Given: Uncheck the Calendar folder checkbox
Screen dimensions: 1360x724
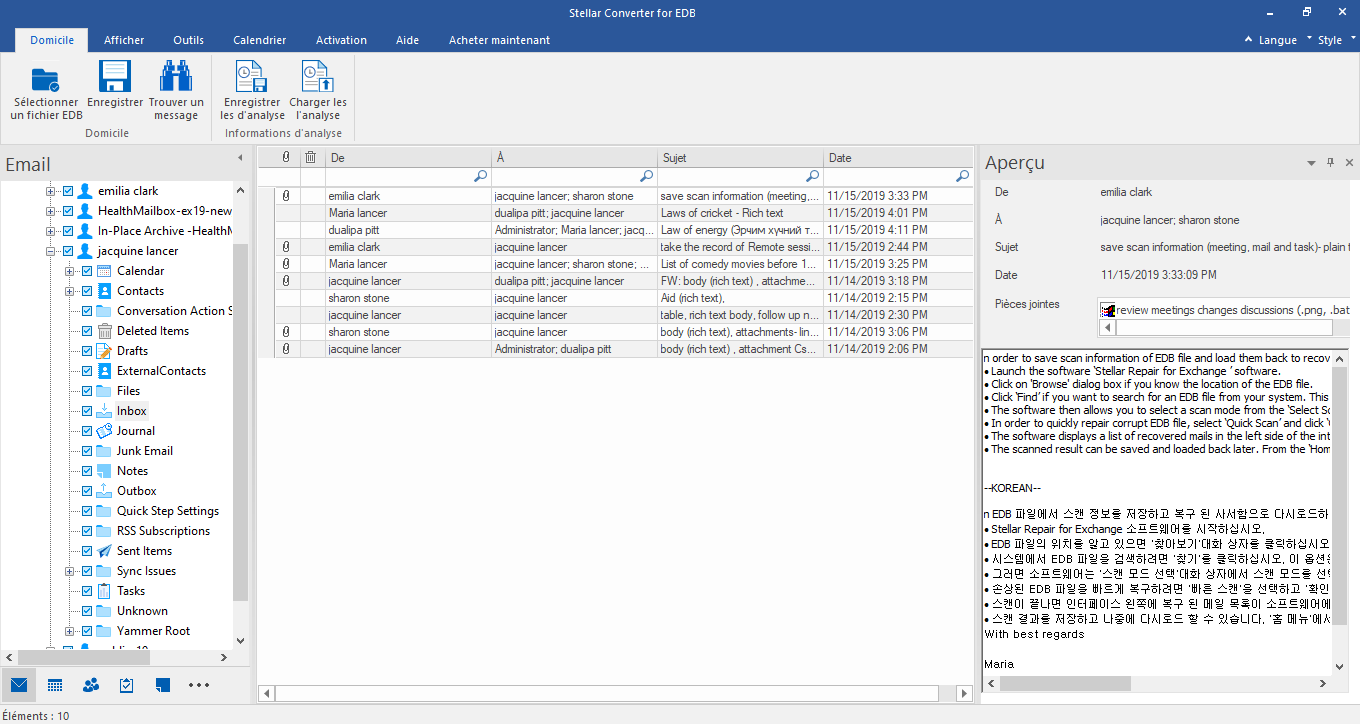Looking at the screenshot, I should click(x=87, y=271).
